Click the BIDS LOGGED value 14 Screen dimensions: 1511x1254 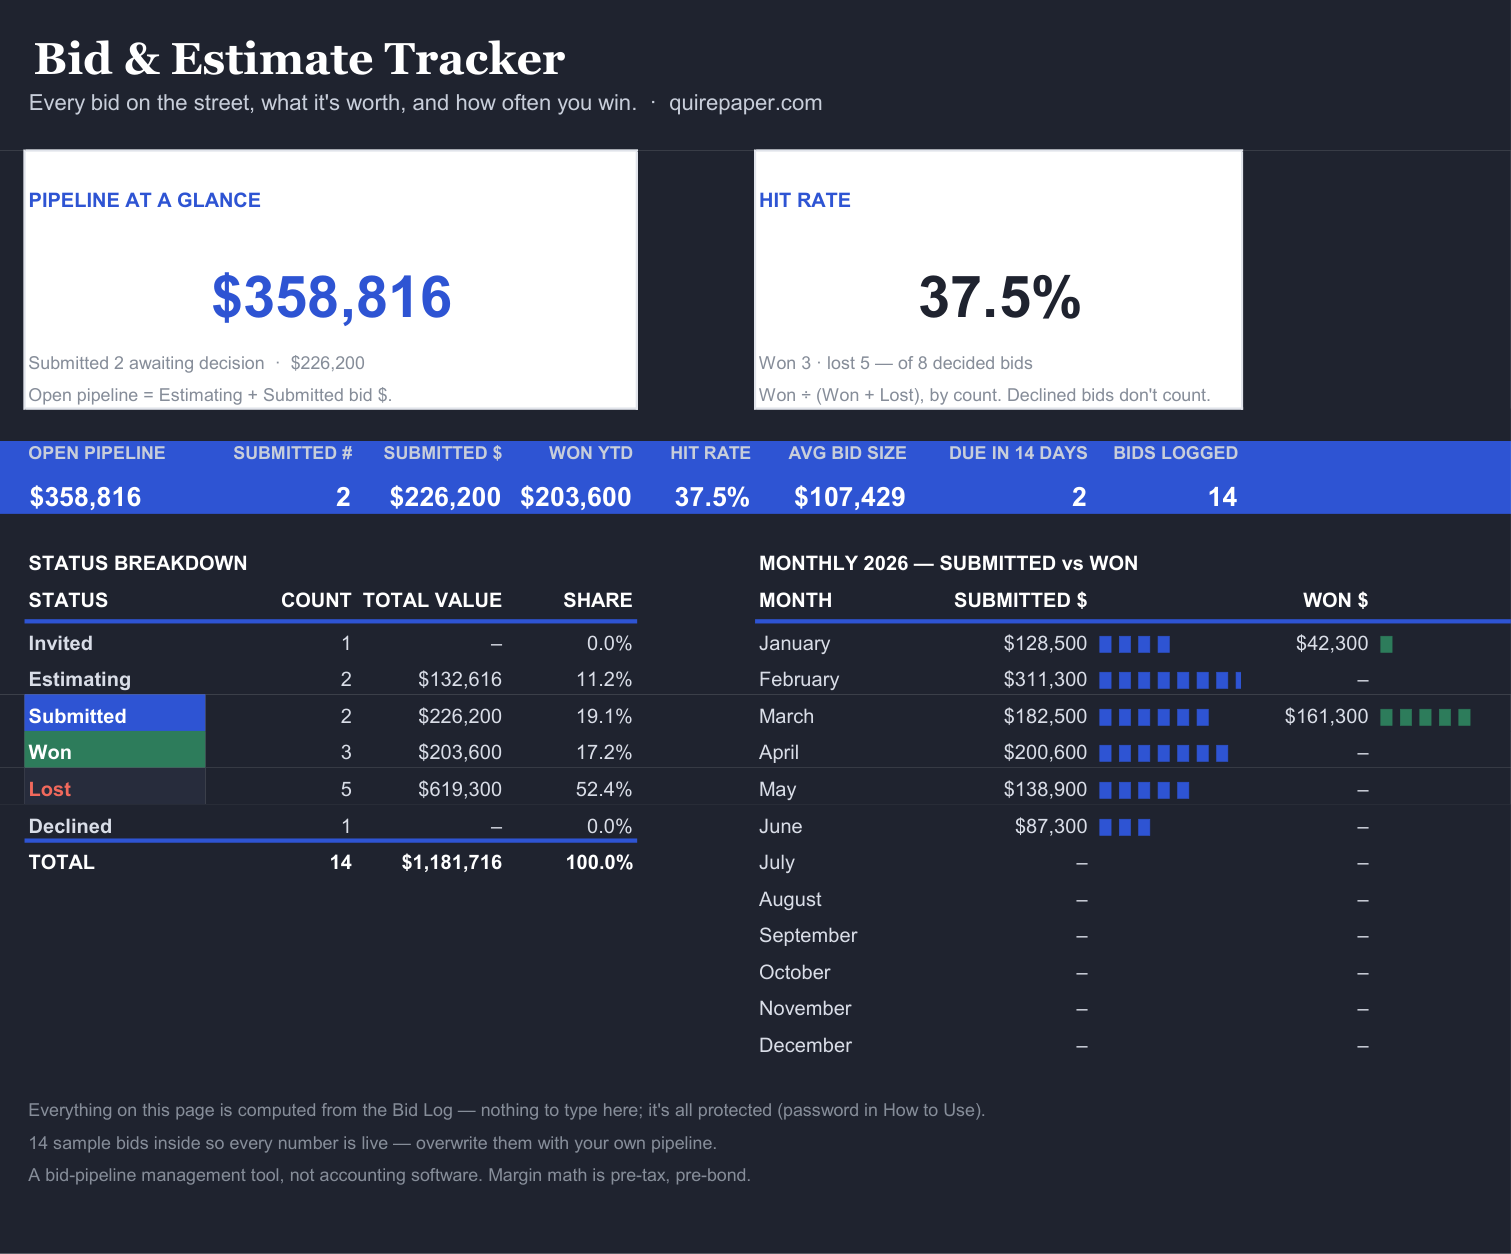coord(1222,497)
